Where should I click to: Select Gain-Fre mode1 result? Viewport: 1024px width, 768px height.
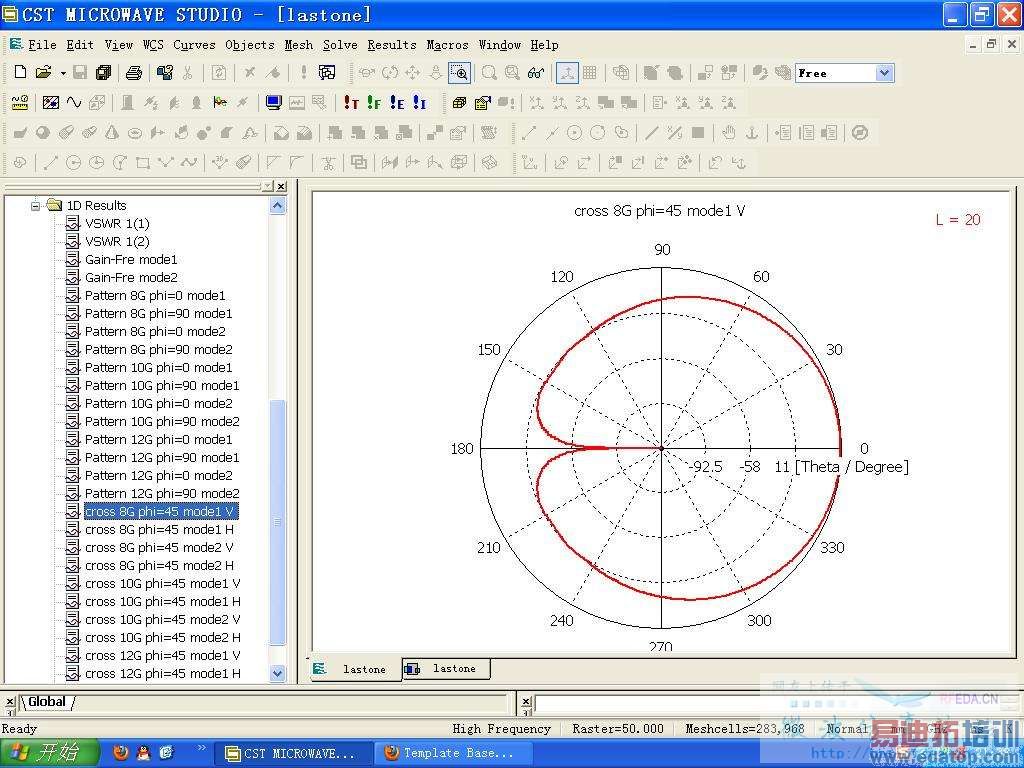[131, 259]
